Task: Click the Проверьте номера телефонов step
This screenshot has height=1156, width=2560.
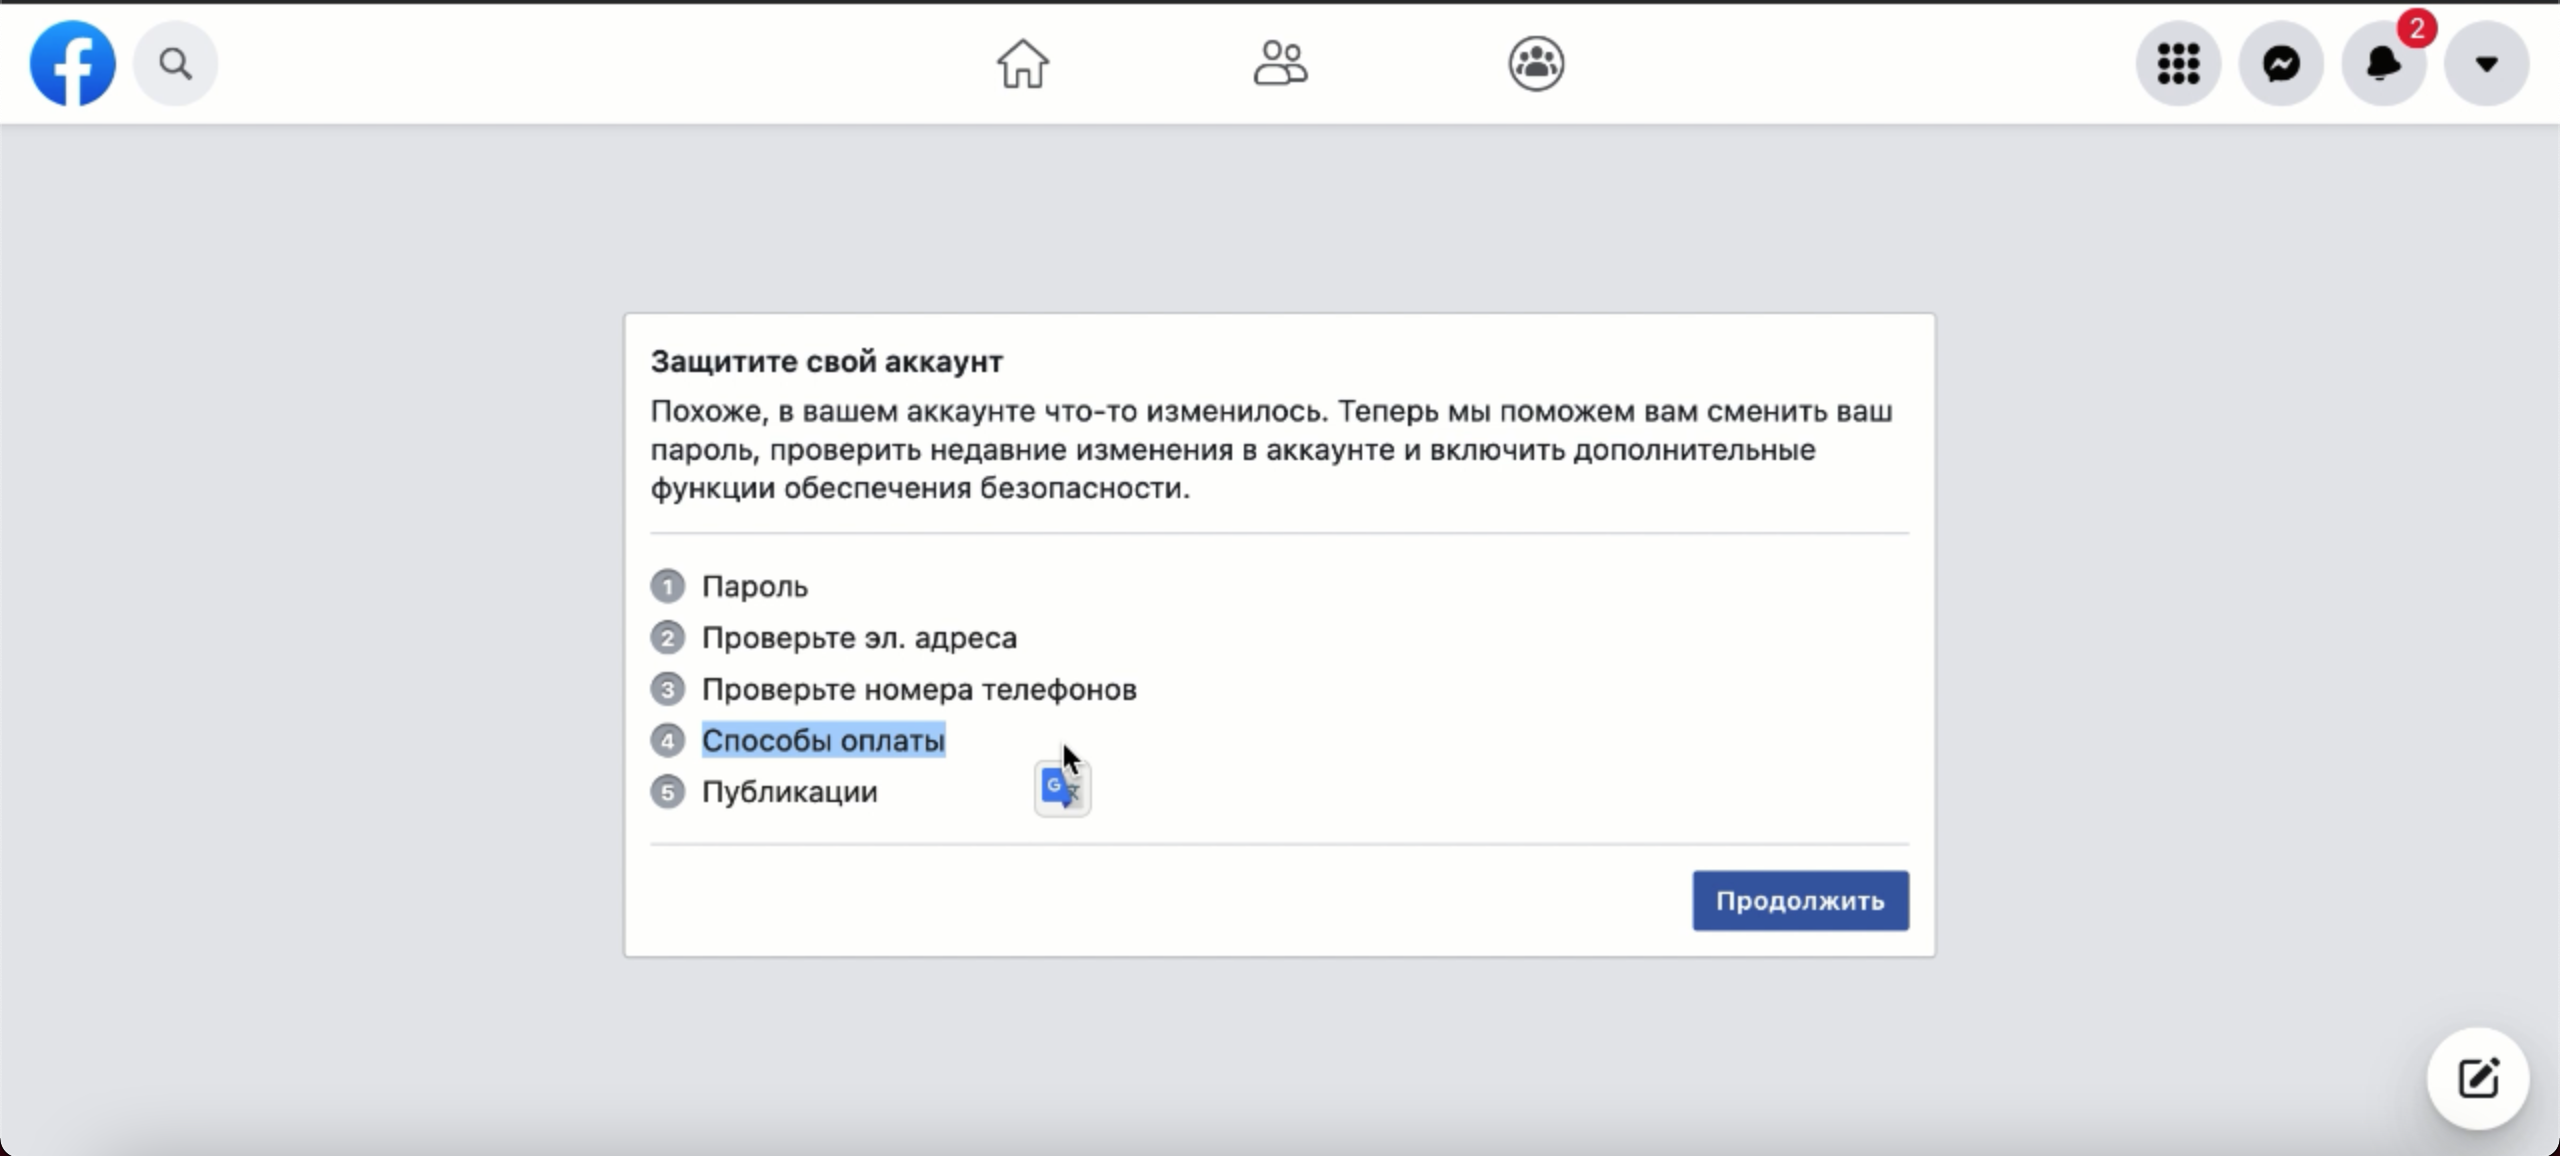Action: 919,689
